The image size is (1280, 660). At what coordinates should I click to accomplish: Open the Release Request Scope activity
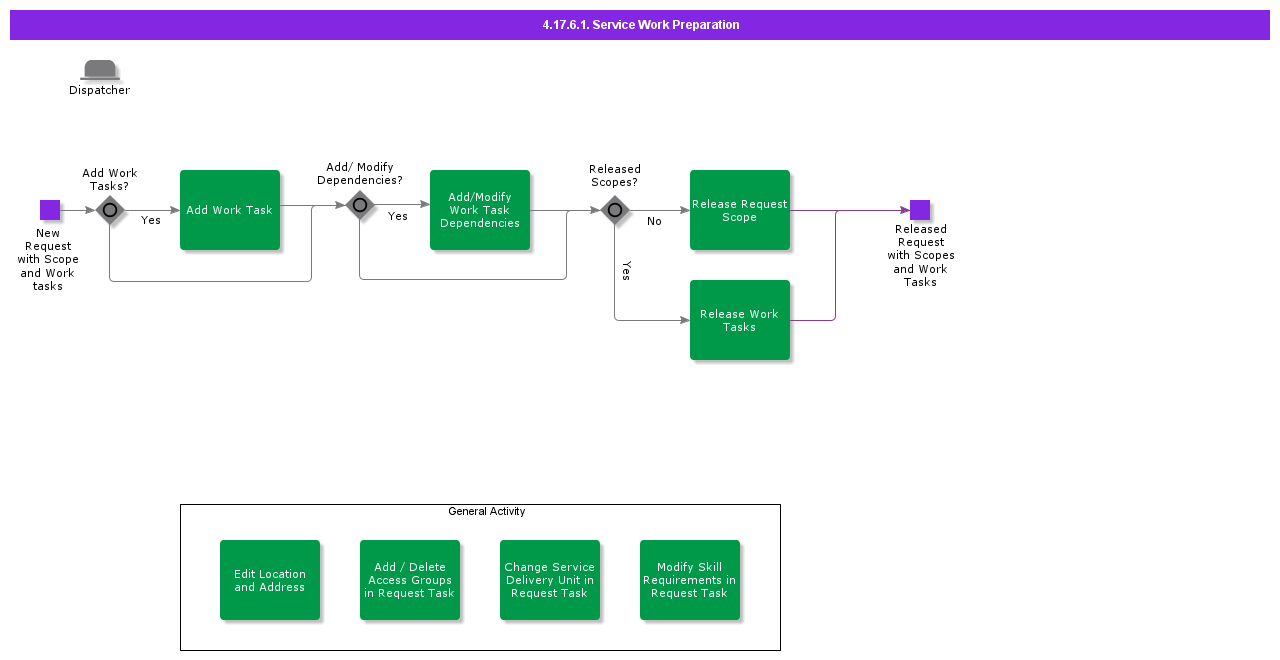coord(740,210)
